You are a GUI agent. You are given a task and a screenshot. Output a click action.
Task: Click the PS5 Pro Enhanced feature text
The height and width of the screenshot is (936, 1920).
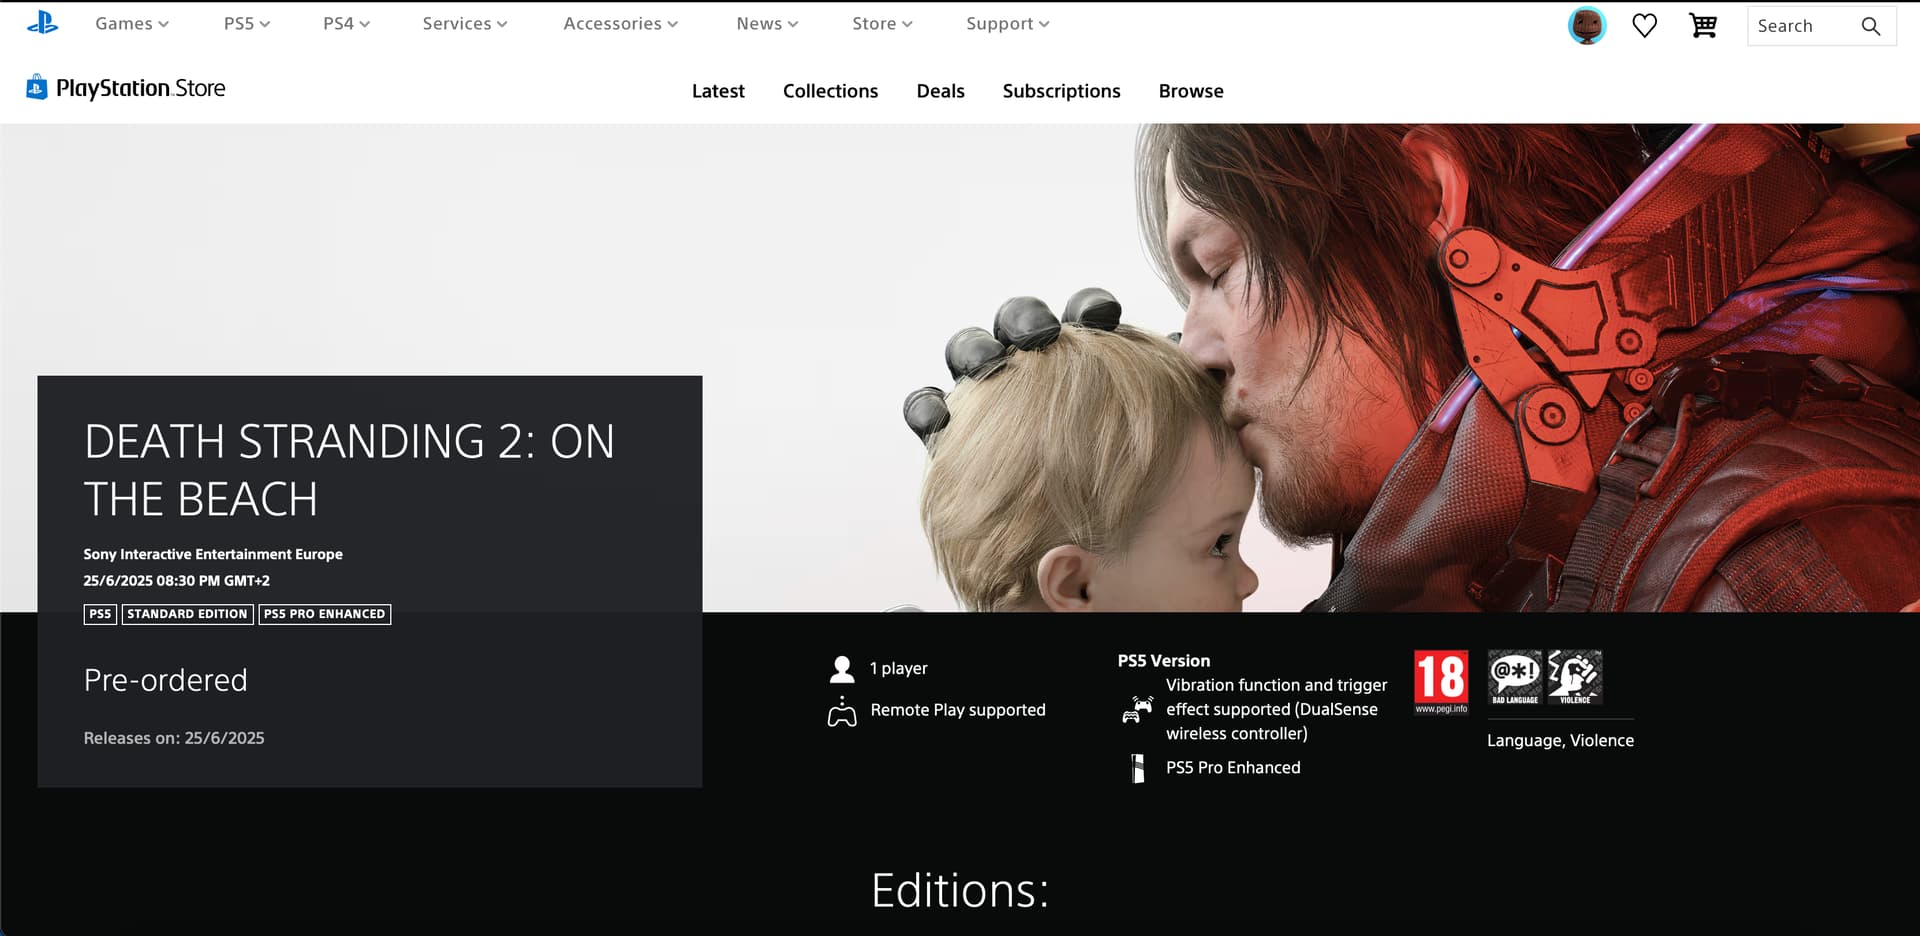click(1233, 768)
